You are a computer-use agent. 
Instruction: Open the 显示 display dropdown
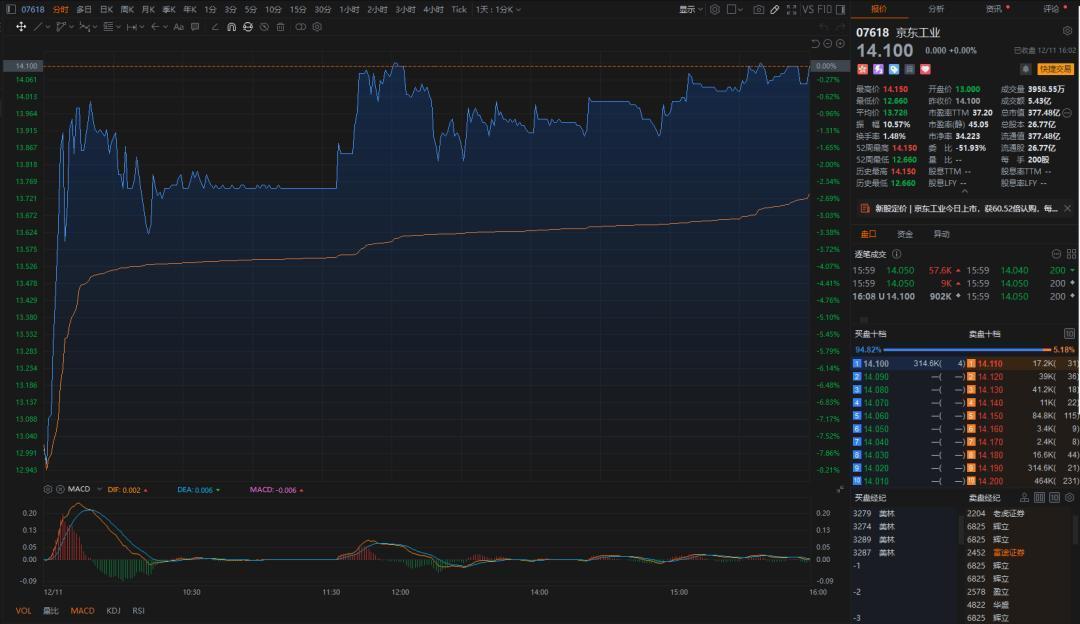click(x=690, y=9)
